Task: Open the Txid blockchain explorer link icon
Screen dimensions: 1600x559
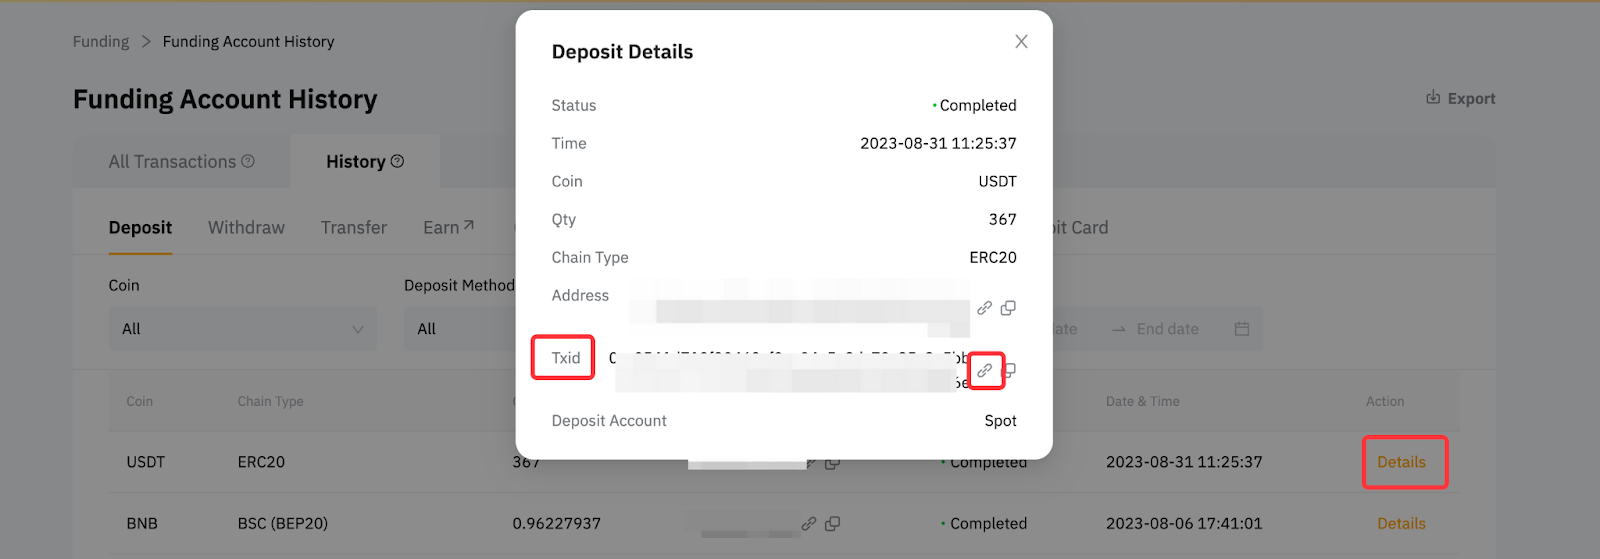Action: [x=985, y=371]
